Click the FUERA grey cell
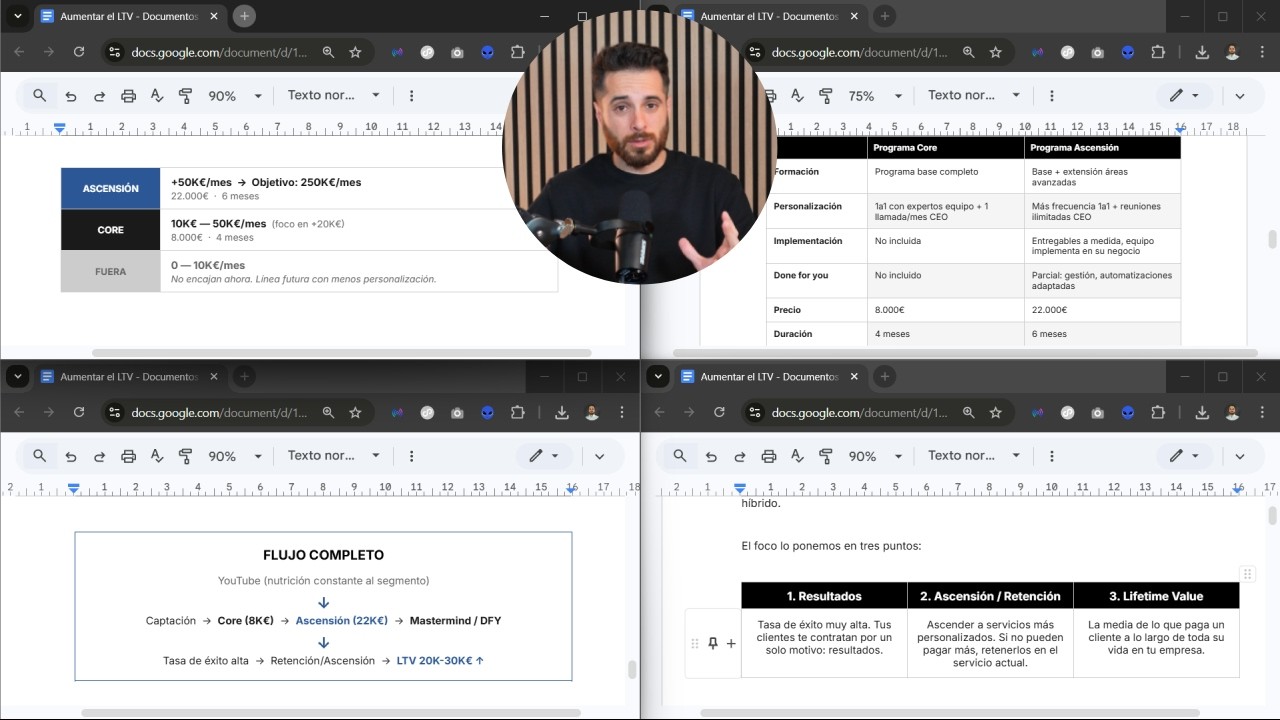Viewport: 1280px width, 720px height. tap(110, 271)
